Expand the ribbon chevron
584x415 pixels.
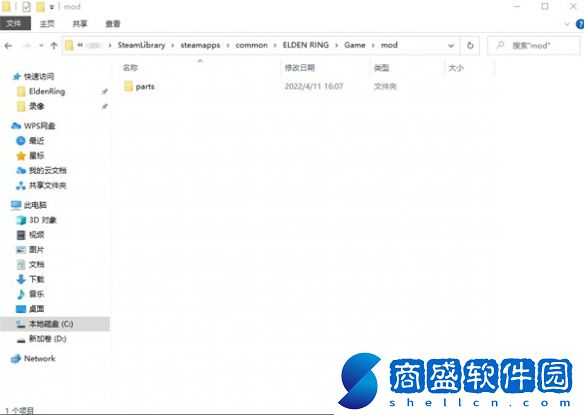pyautogui.click(x=567, y=24)
